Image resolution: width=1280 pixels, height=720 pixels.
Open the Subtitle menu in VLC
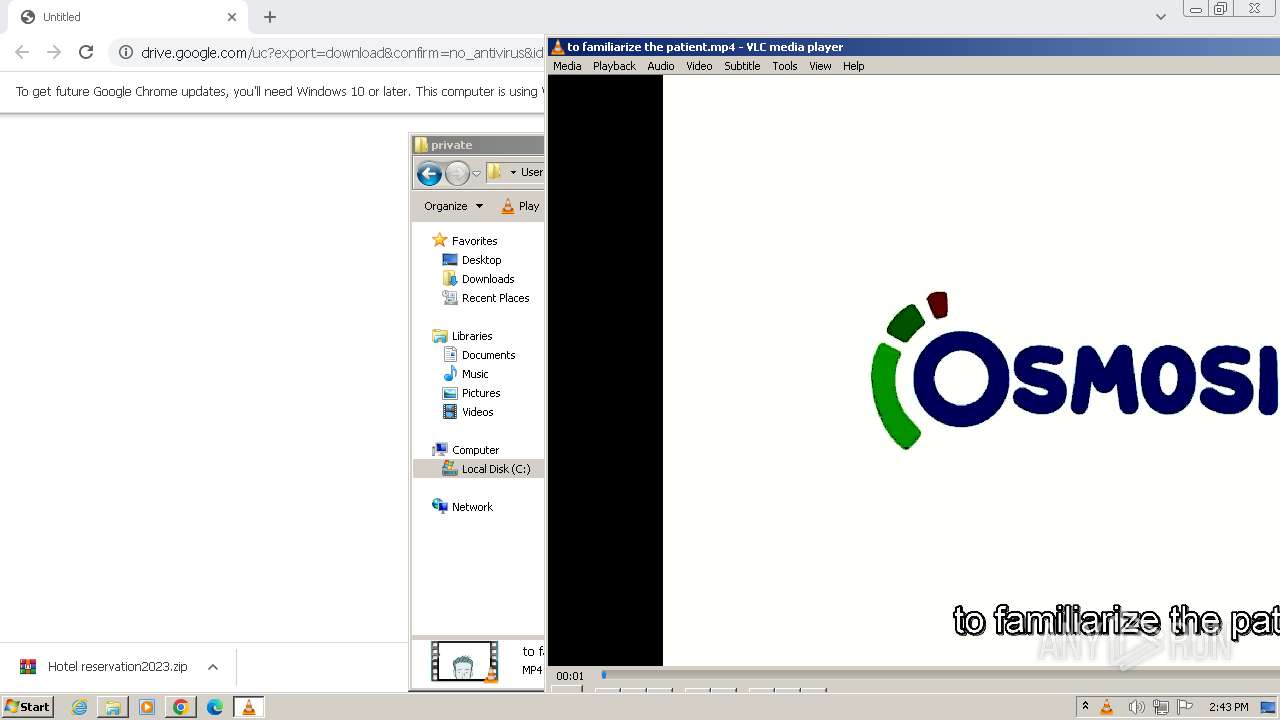(x=742, y=66)
